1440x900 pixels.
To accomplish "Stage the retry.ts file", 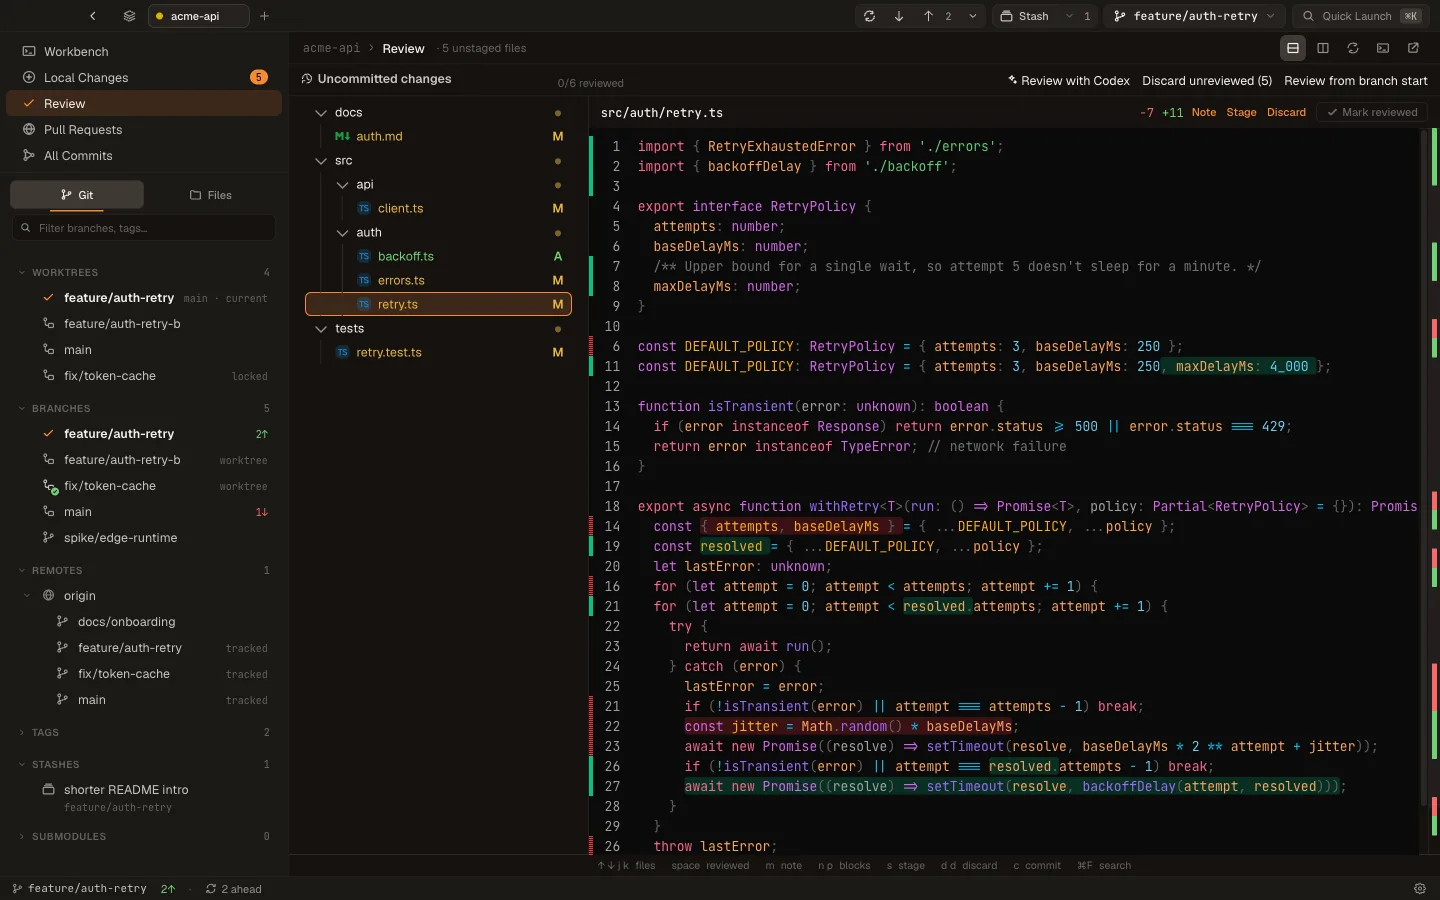I will [x=1241, y=112].
